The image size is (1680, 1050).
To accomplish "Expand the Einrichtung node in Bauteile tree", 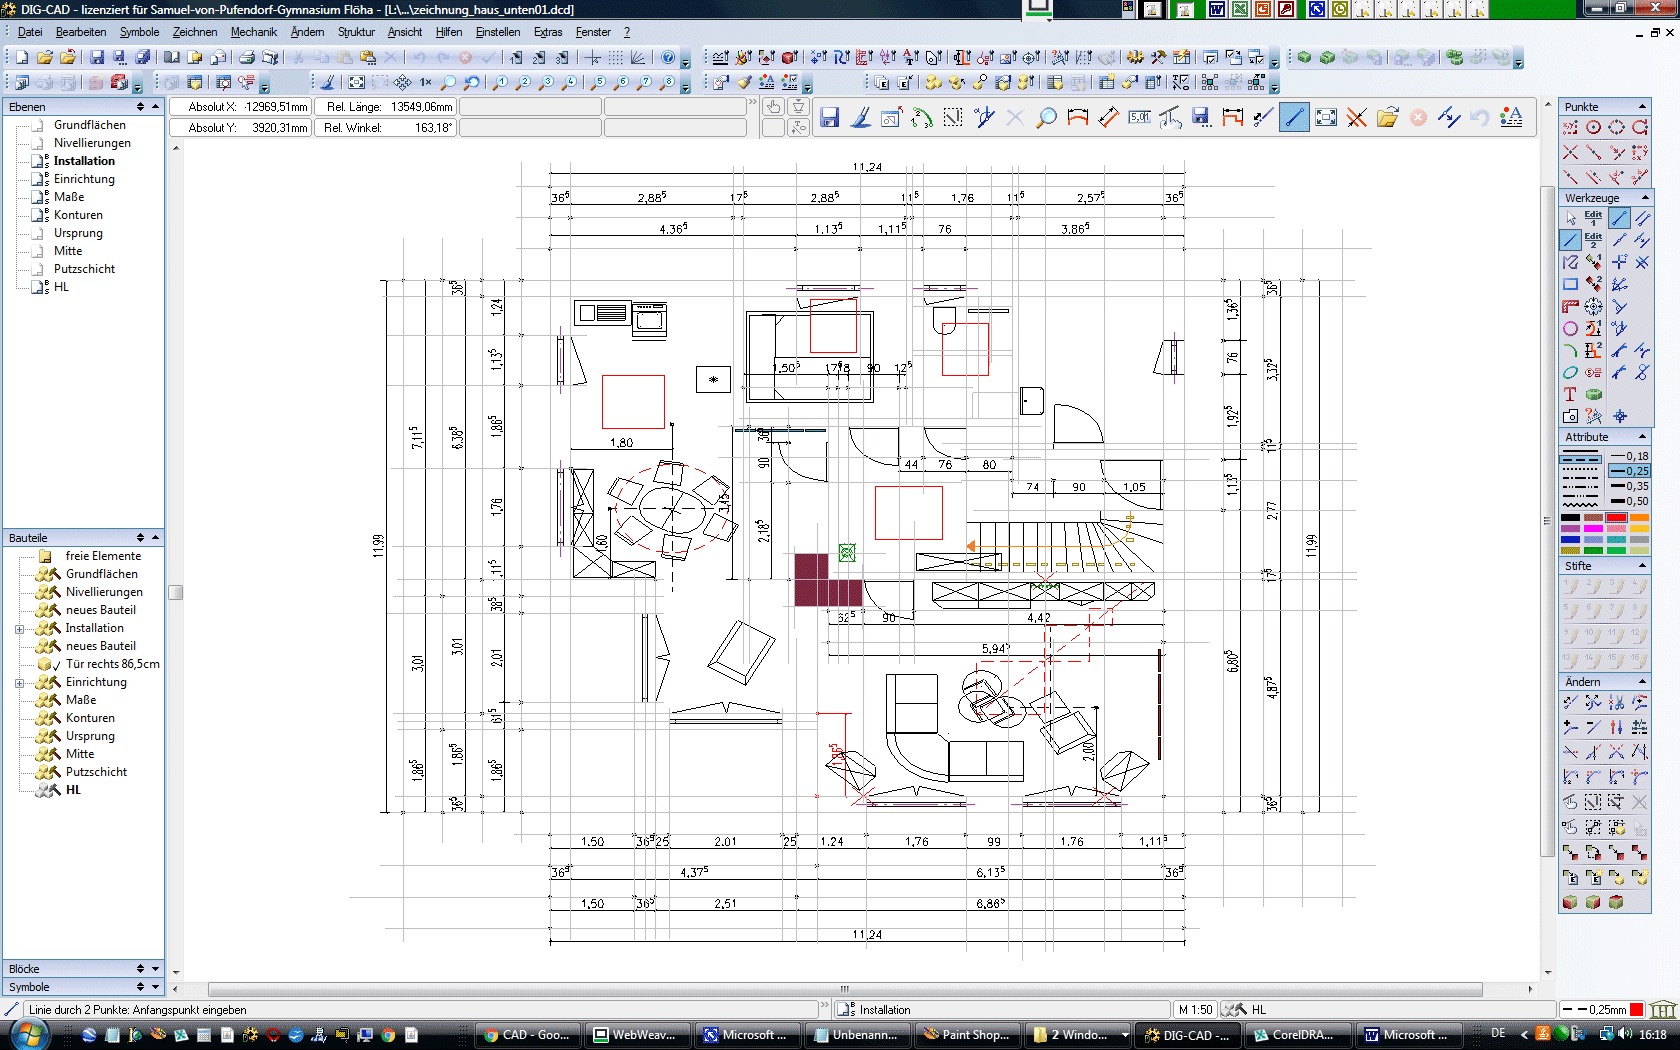I will pos(19,683).
